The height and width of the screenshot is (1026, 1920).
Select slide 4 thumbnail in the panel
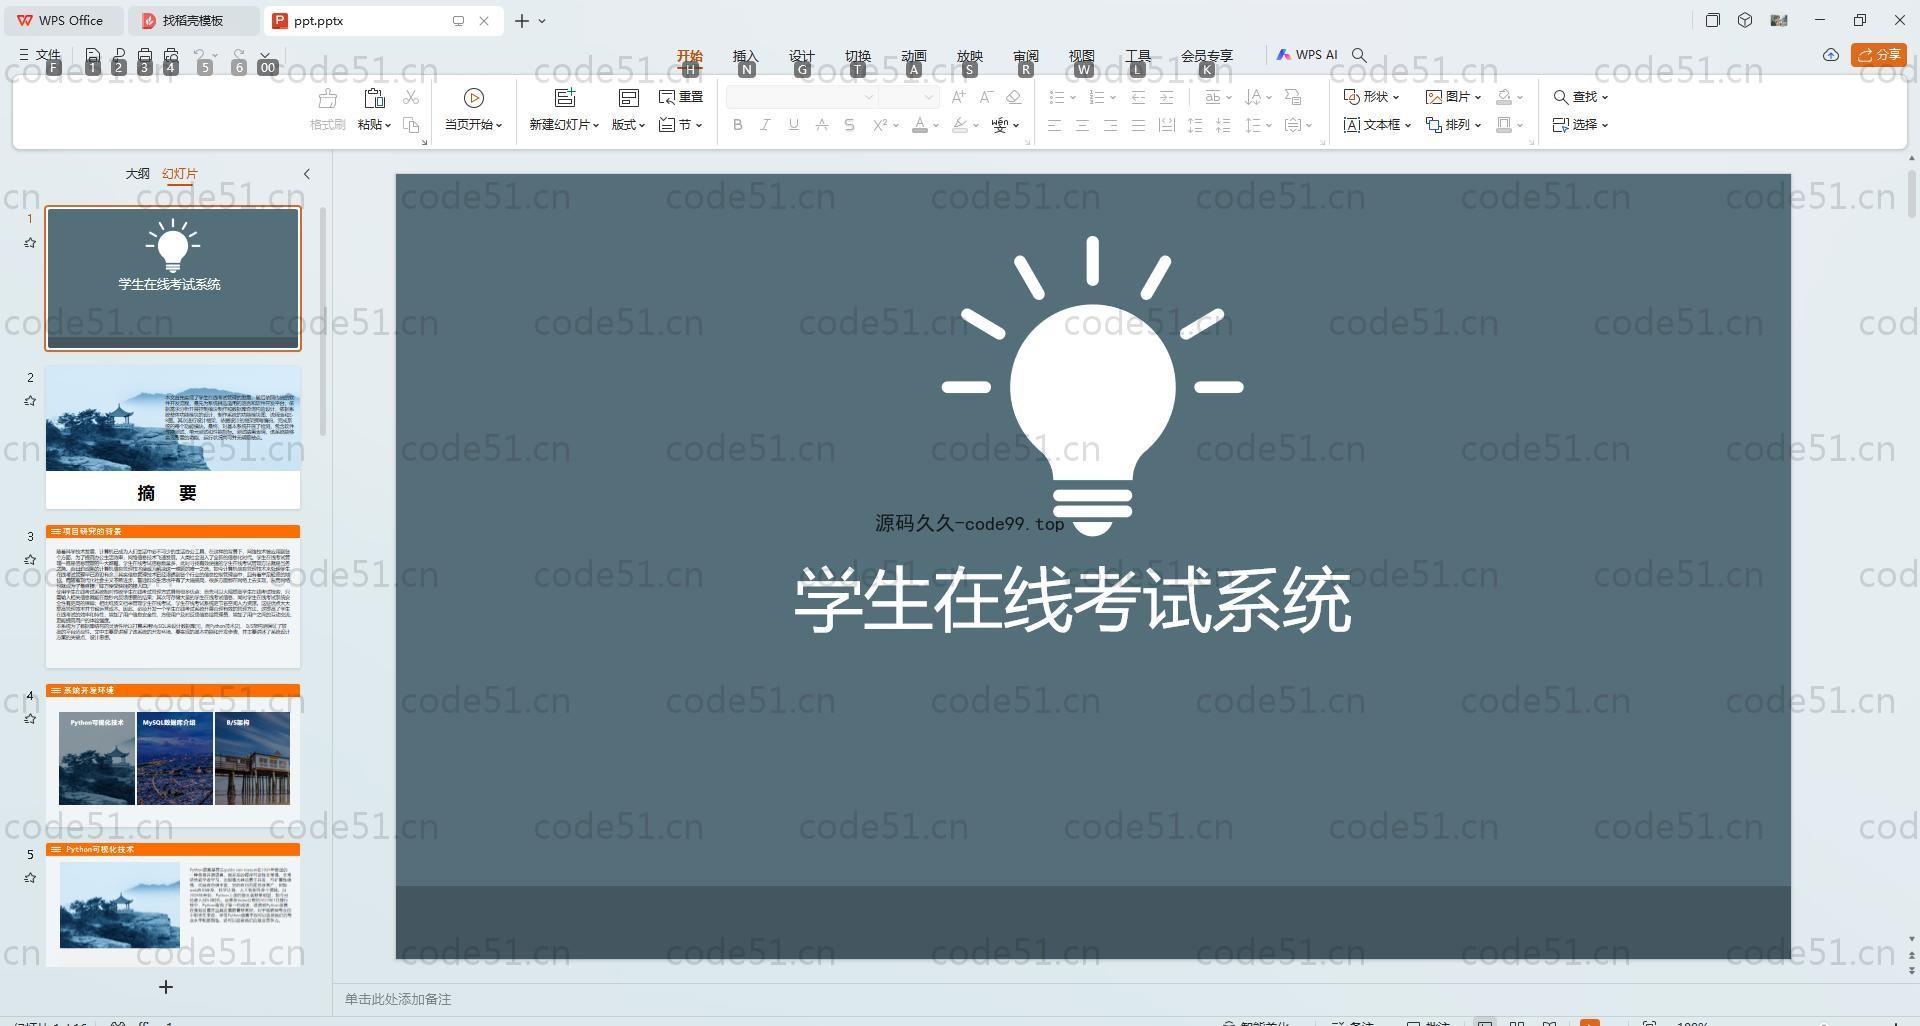click(x=173, y=757)
